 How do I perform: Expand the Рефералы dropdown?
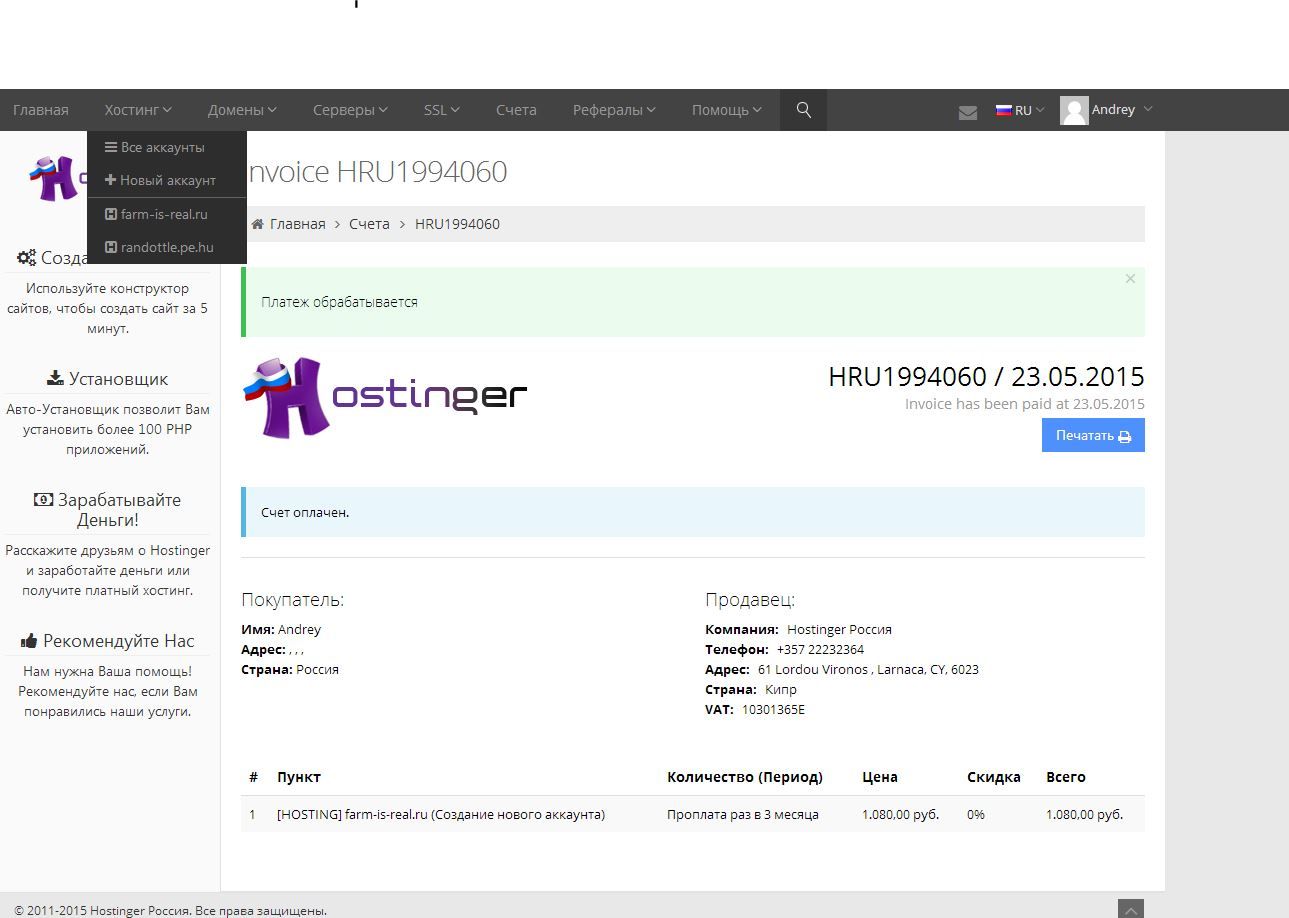coord(614,110)
